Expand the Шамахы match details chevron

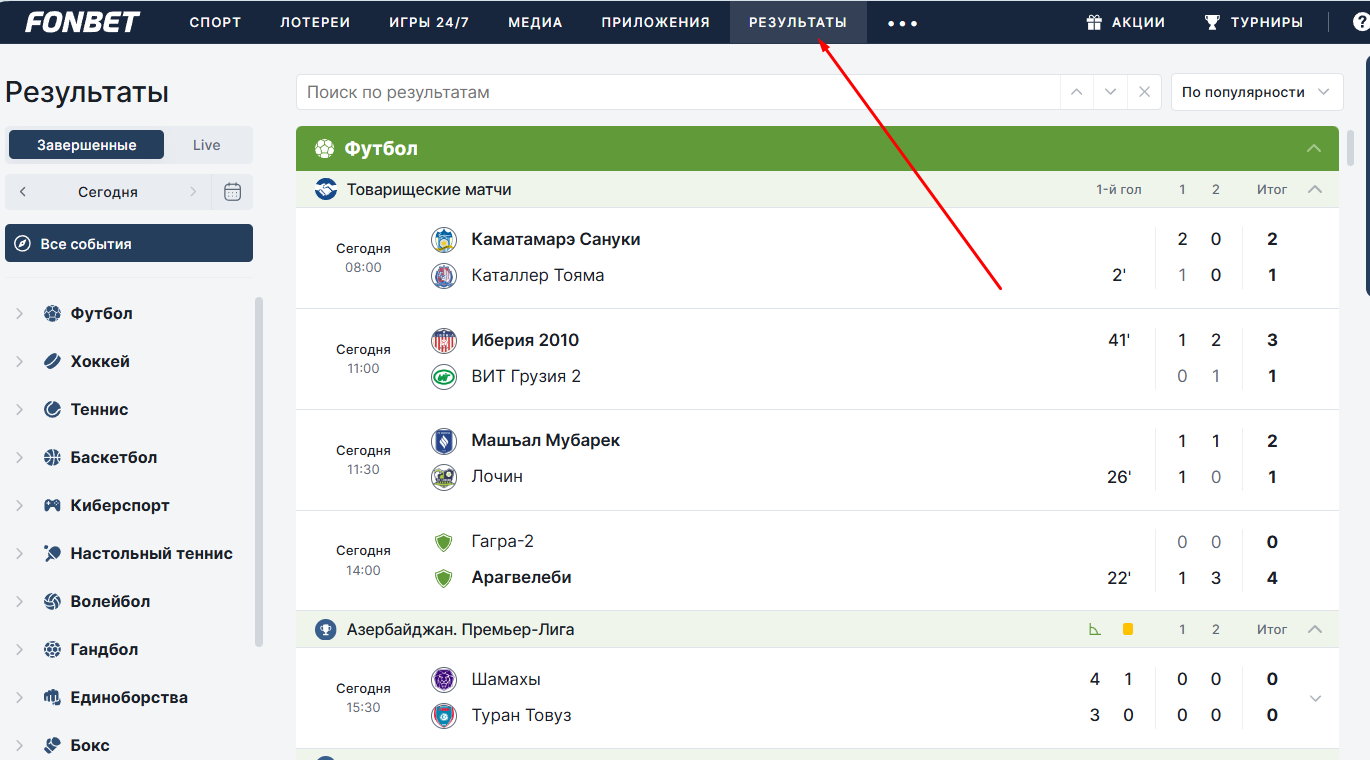pos(1315,698)
